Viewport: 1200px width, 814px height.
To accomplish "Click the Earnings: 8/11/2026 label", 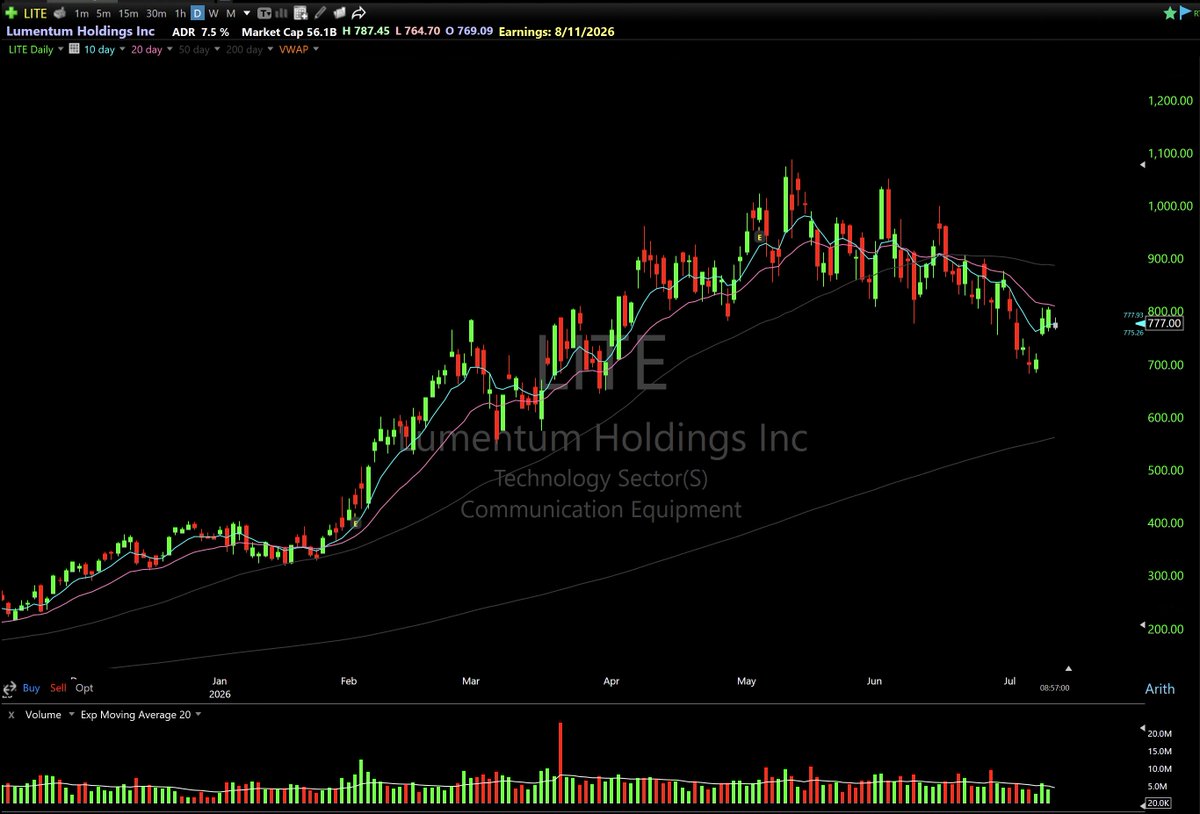I will pyautogui.click(x=559, y=31).
